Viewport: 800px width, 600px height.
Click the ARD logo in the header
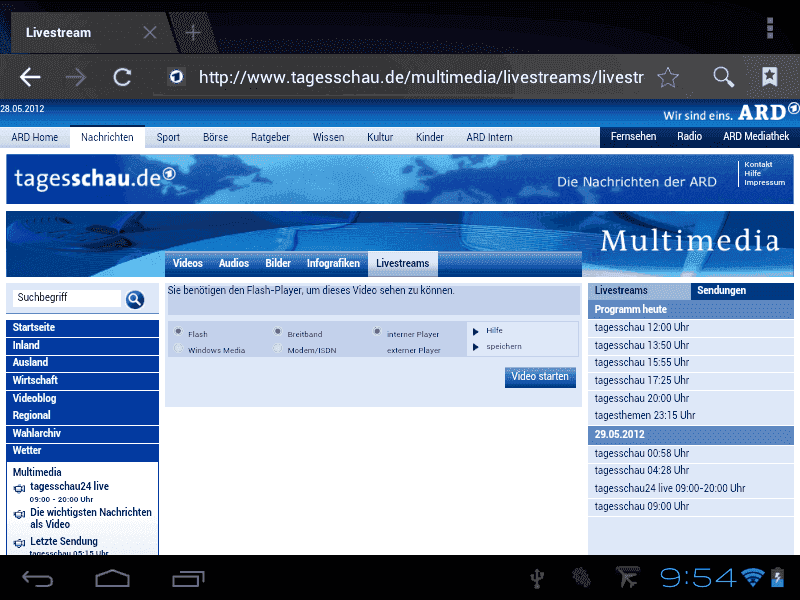pos(768,112)
